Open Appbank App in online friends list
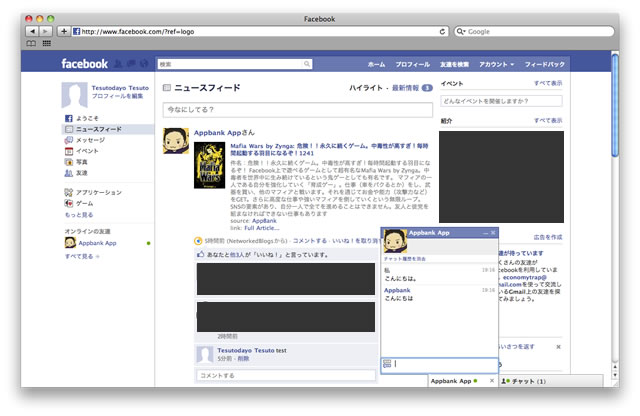640x416 pixels. [98, 243]
